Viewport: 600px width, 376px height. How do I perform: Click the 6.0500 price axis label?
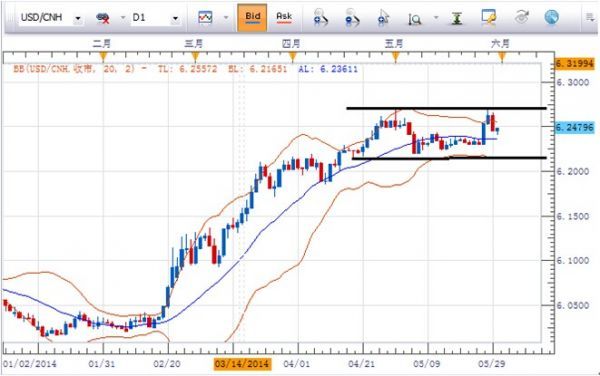tap(572, 306)
